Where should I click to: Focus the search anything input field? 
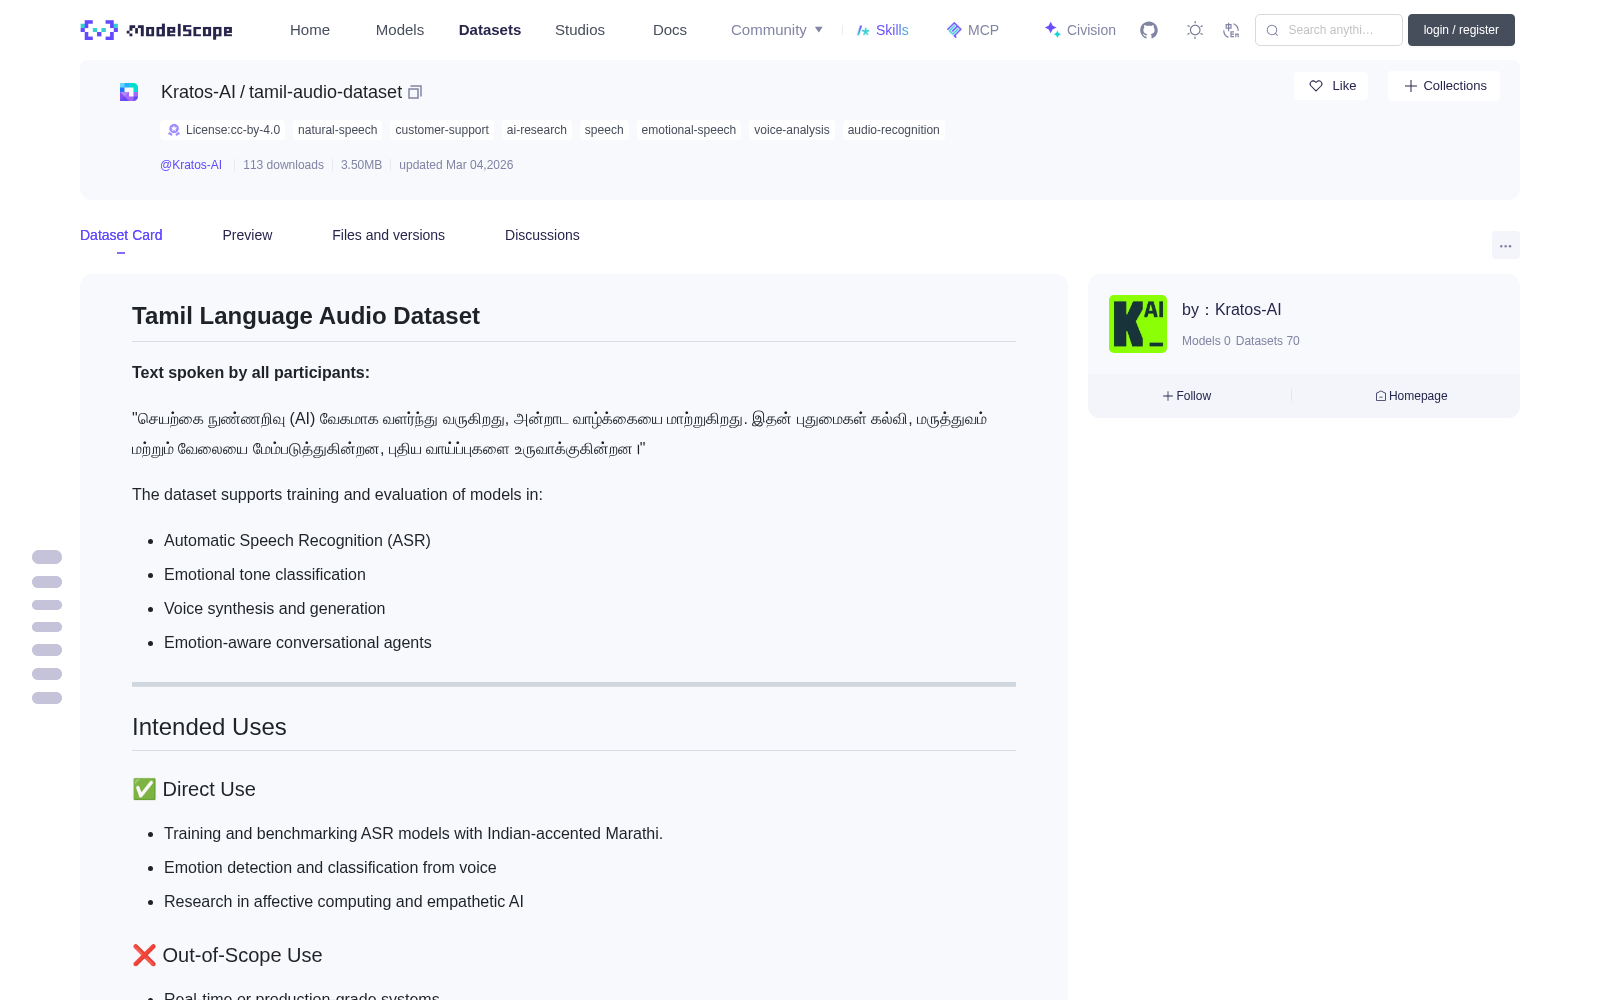point(1329,30)
